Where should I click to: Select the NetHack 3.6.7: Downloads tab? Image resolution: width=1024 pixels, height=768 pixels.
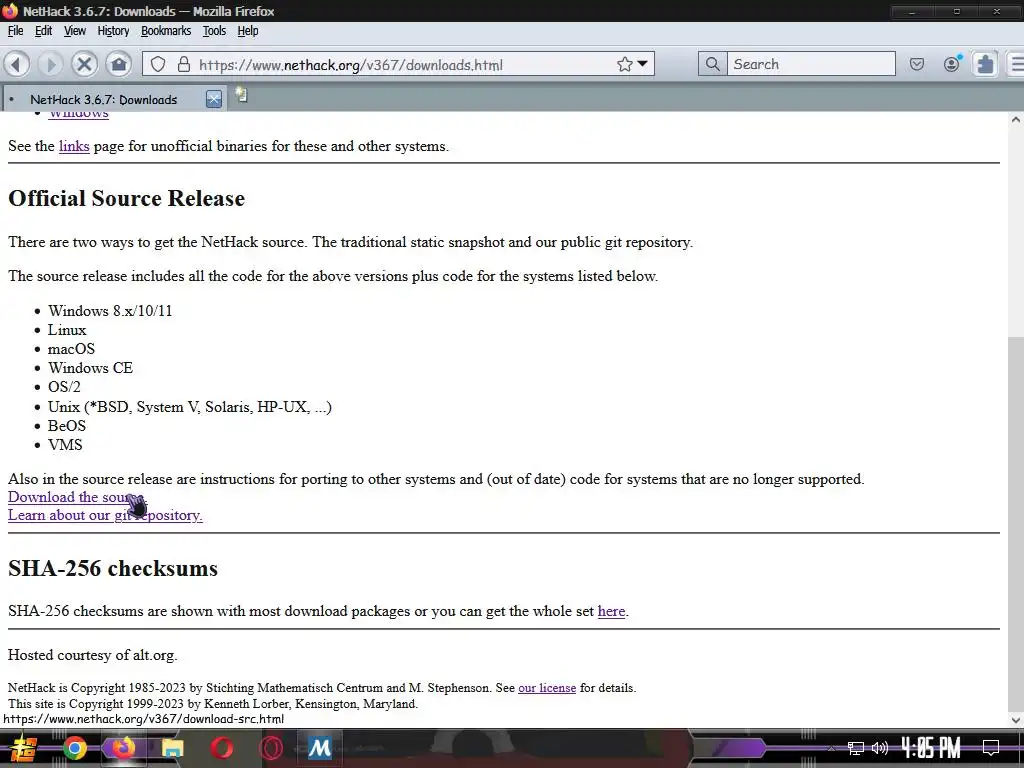coord(103,99)
